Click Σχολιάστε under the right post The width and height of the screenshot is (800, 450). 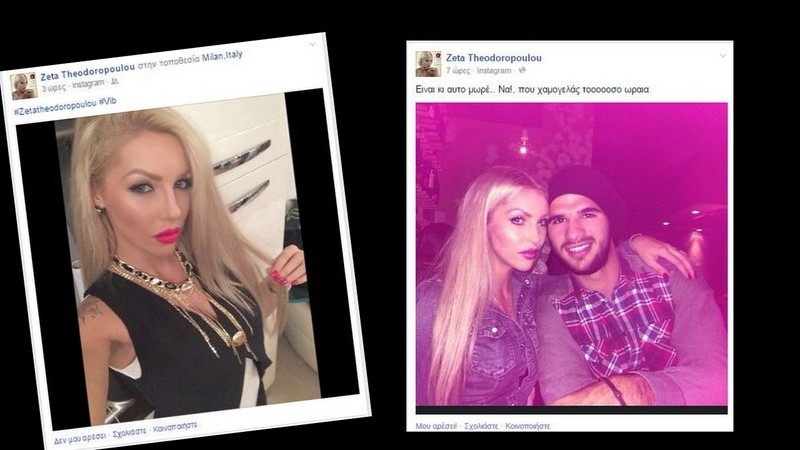pyautogui.click(x=481, y=426)
